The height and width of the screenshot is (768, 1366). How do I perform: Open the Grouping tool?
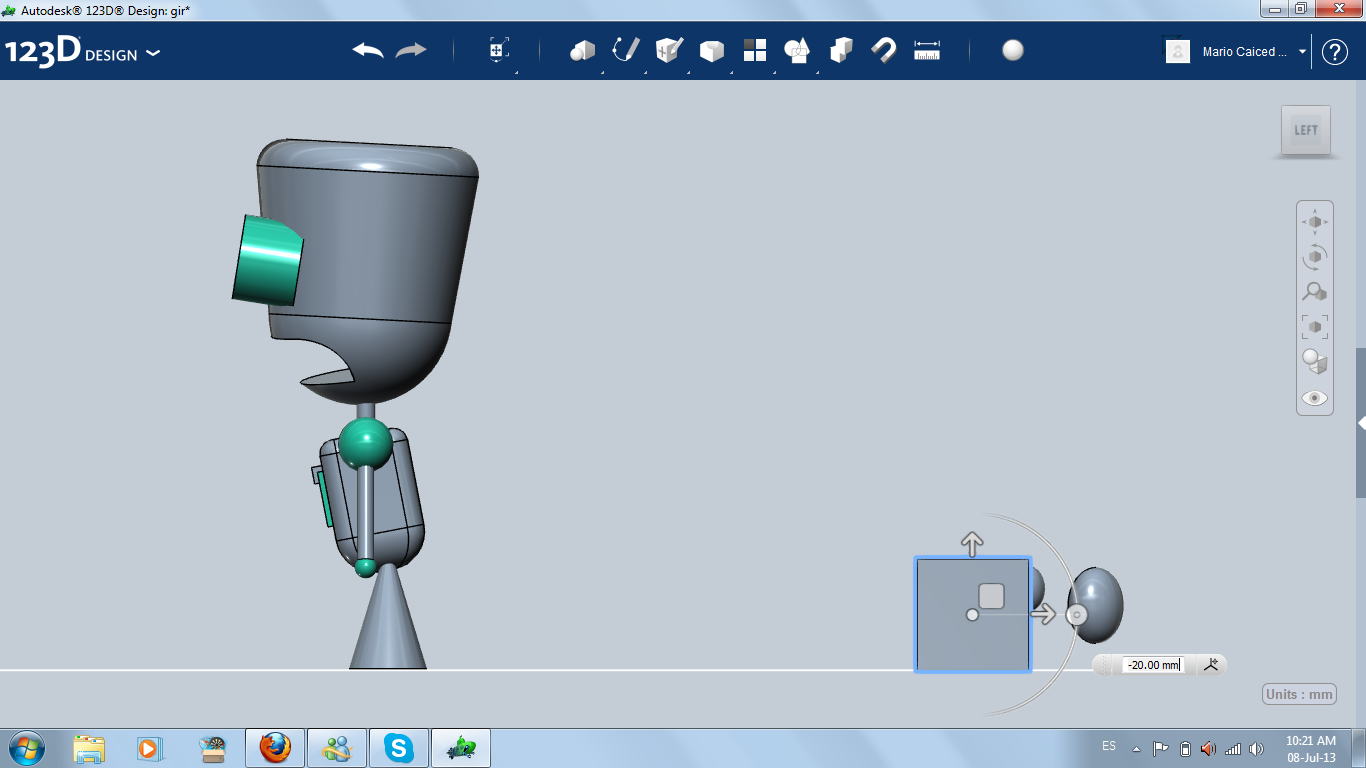click(x=798, y=51)
